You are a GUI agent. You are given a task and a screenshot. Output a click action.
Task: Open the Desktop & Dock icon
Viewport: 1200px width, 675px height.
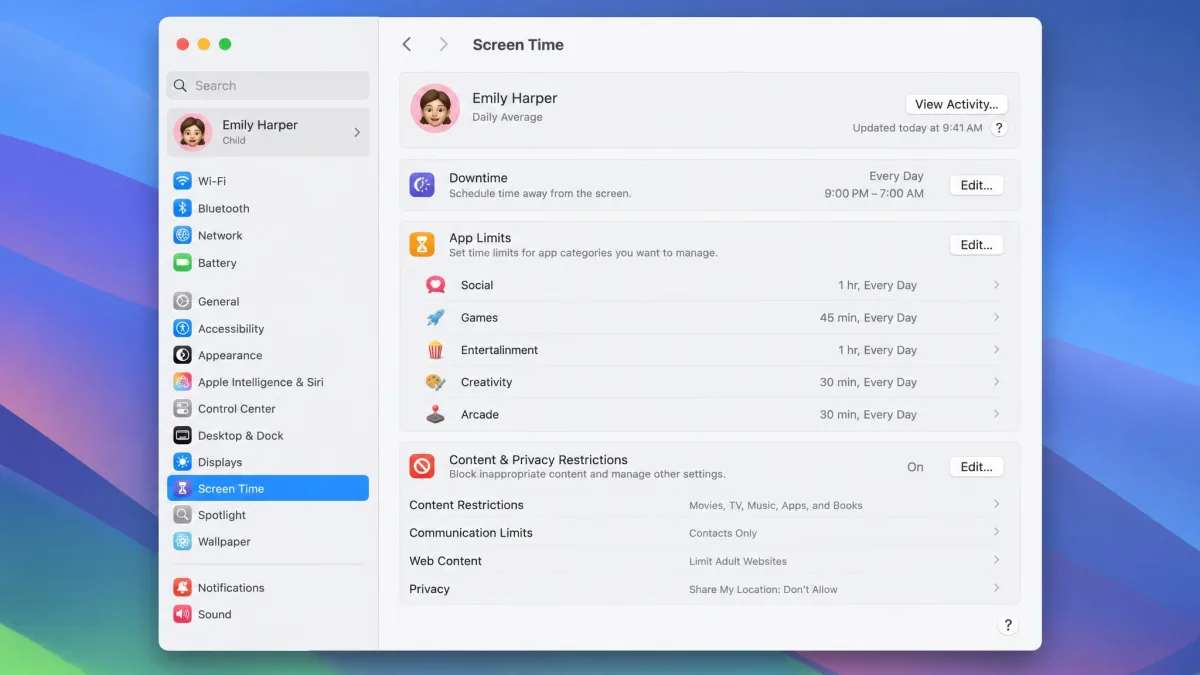182,435
